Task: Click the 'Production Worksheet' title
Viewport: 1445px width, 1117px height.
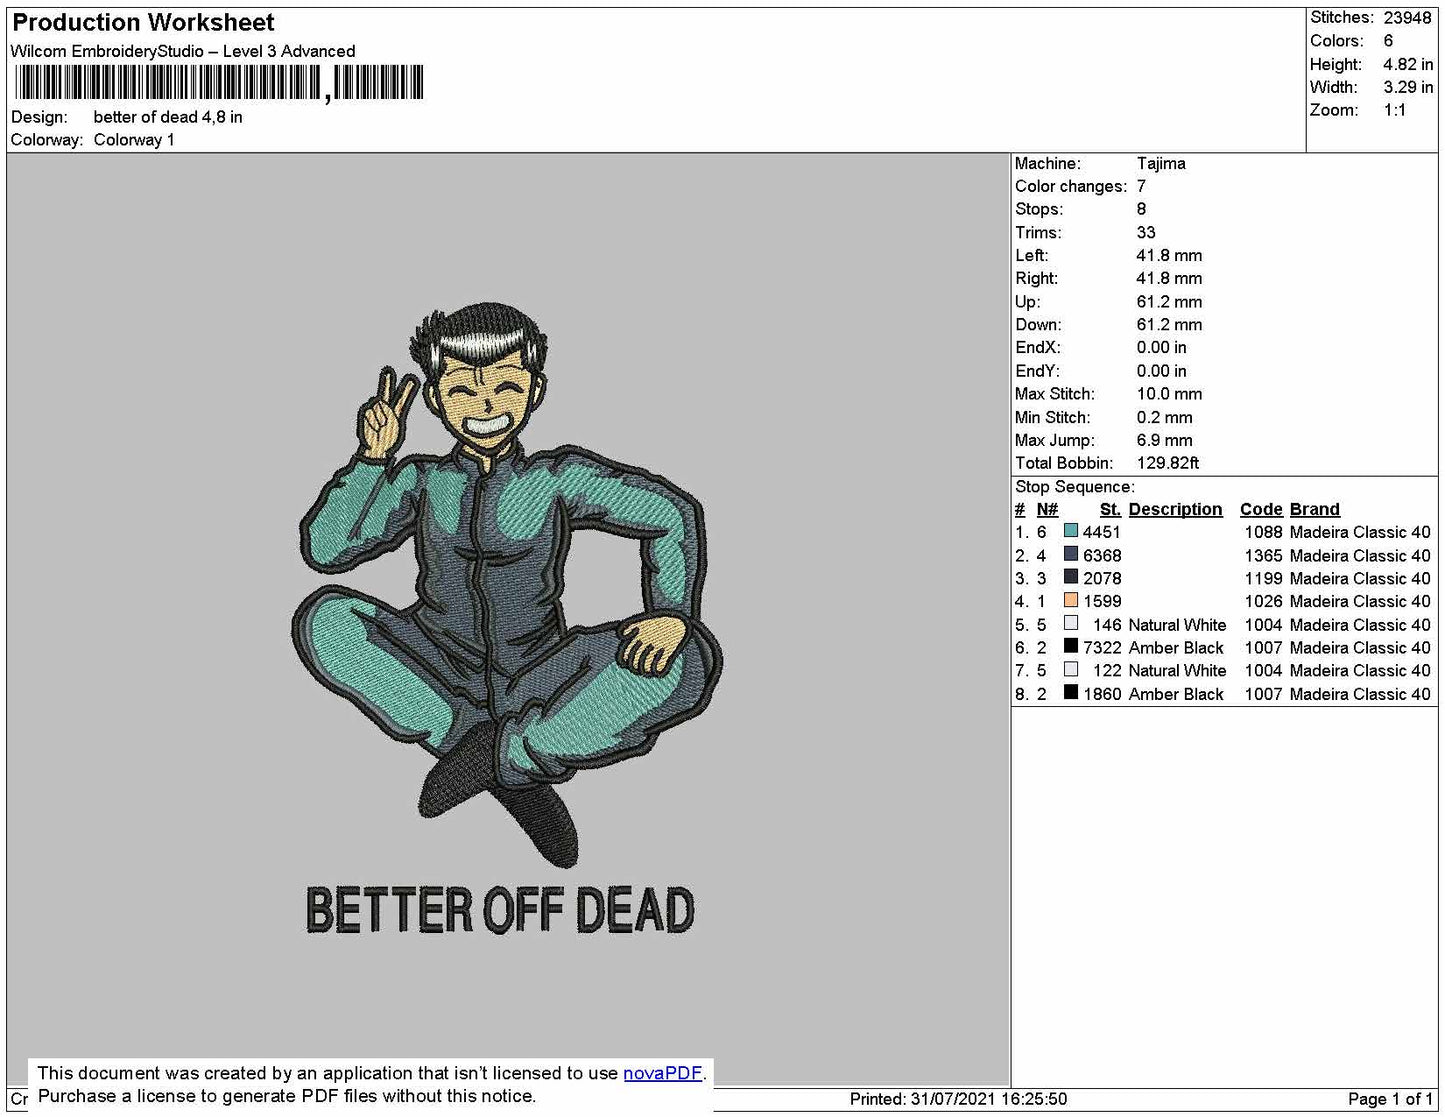Action: [143, 22]
